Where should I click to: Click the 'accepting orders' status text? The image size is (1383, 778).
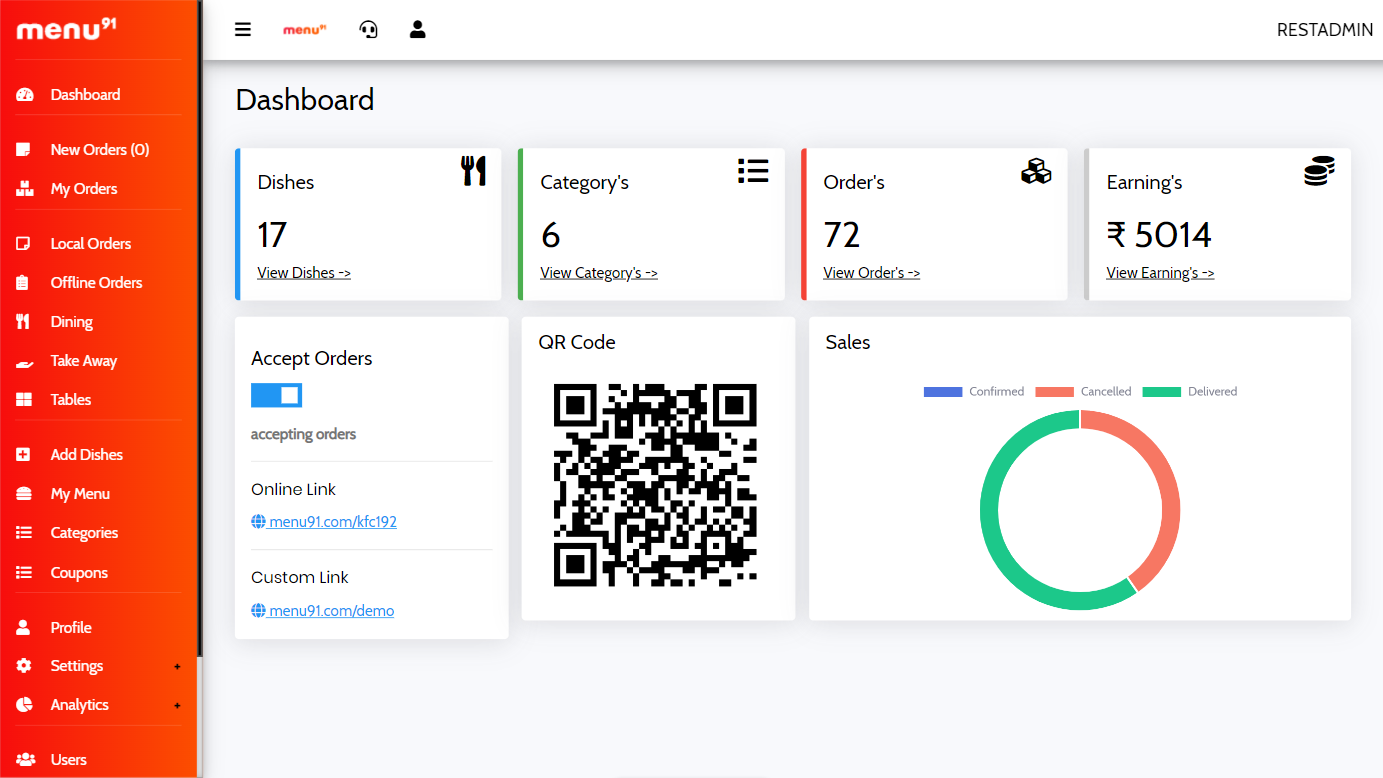[x=303, y=435]
